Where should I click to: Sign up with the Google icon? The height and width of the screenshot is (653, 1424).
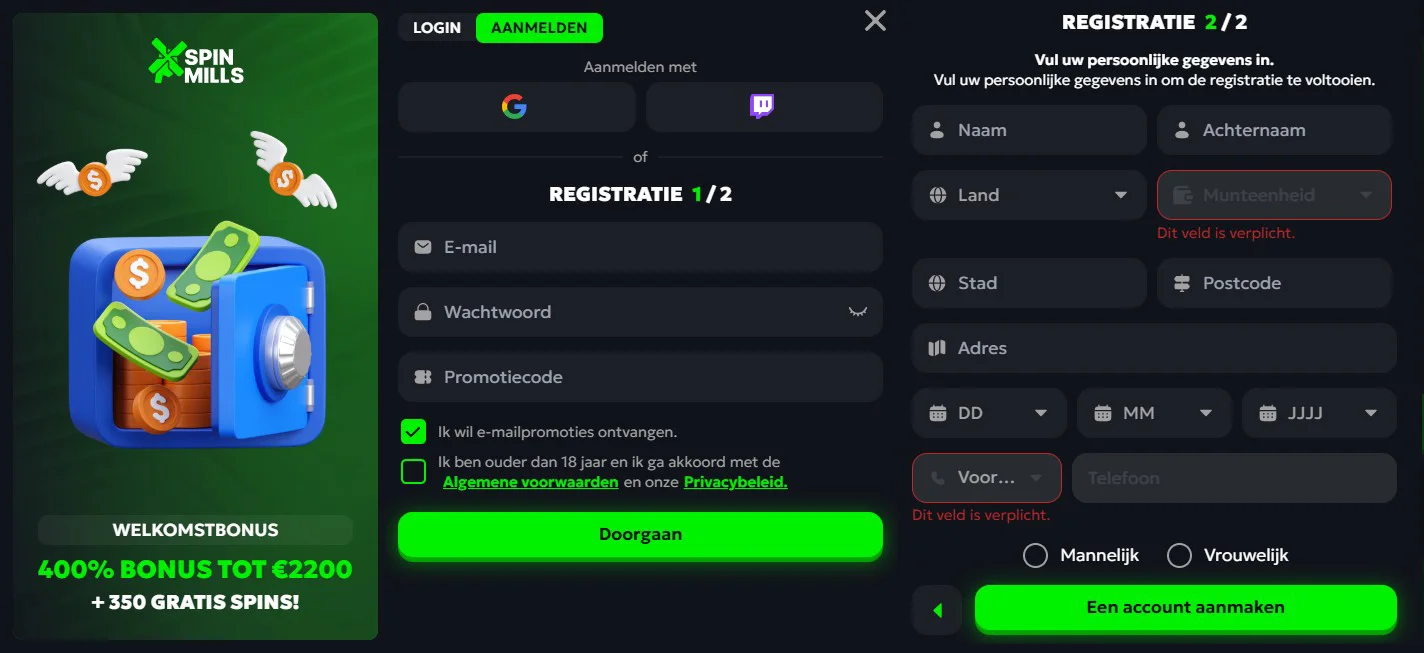tap(516, 107)
